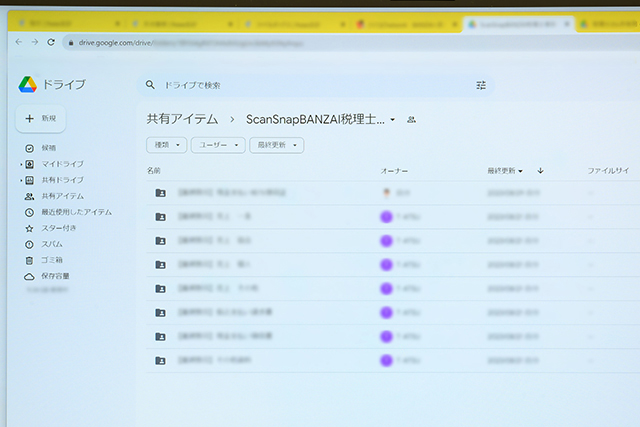Open ゴミ箱 in the sidebar

[51, 260]
